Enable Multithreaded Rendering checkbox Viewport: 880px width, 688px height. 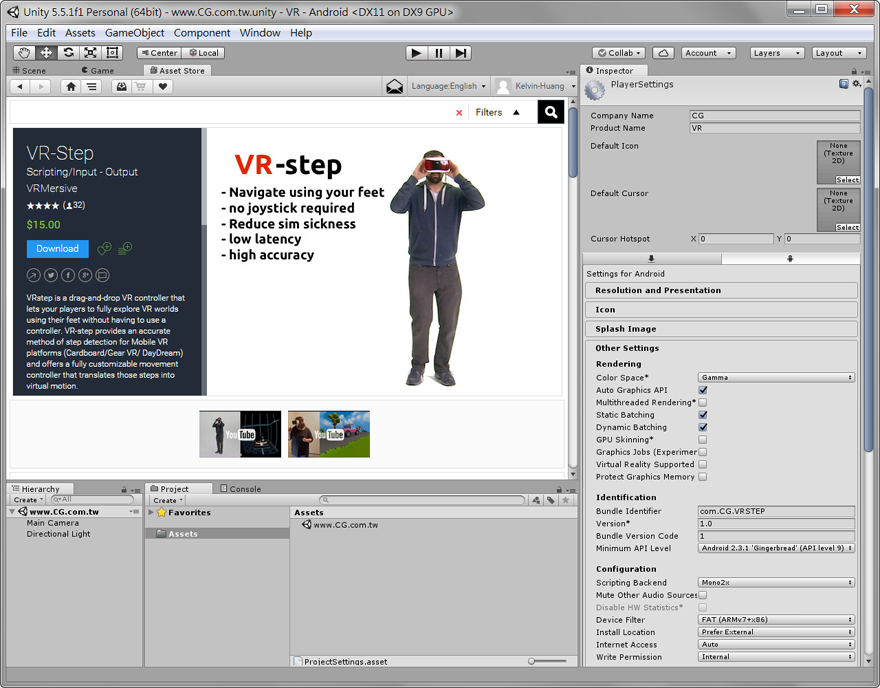pyautogui.click(x=703, y=402)
